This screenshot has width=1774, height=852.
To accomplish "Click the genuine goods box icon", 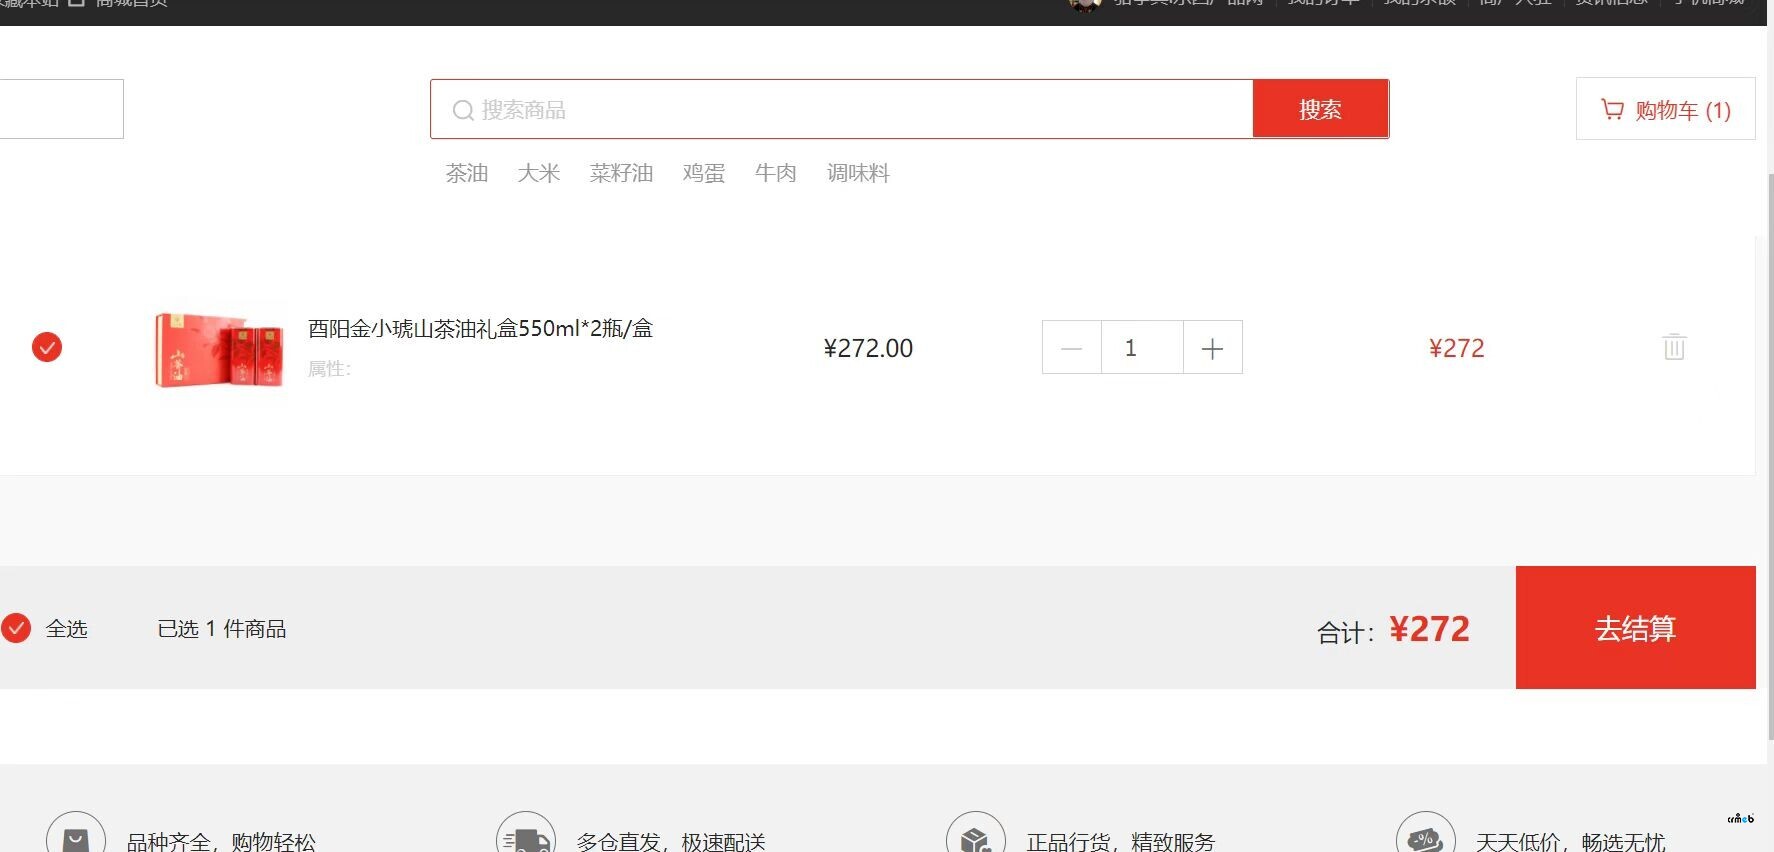I will click(975, 838).
